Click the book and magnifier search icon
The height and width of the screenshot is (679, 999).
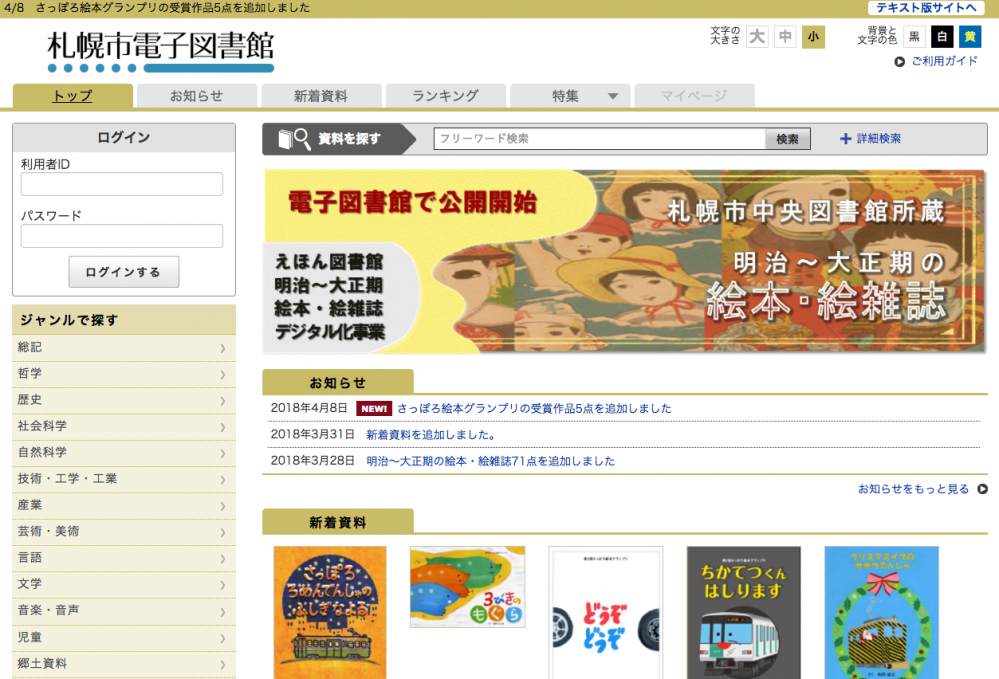coord(294,139)
